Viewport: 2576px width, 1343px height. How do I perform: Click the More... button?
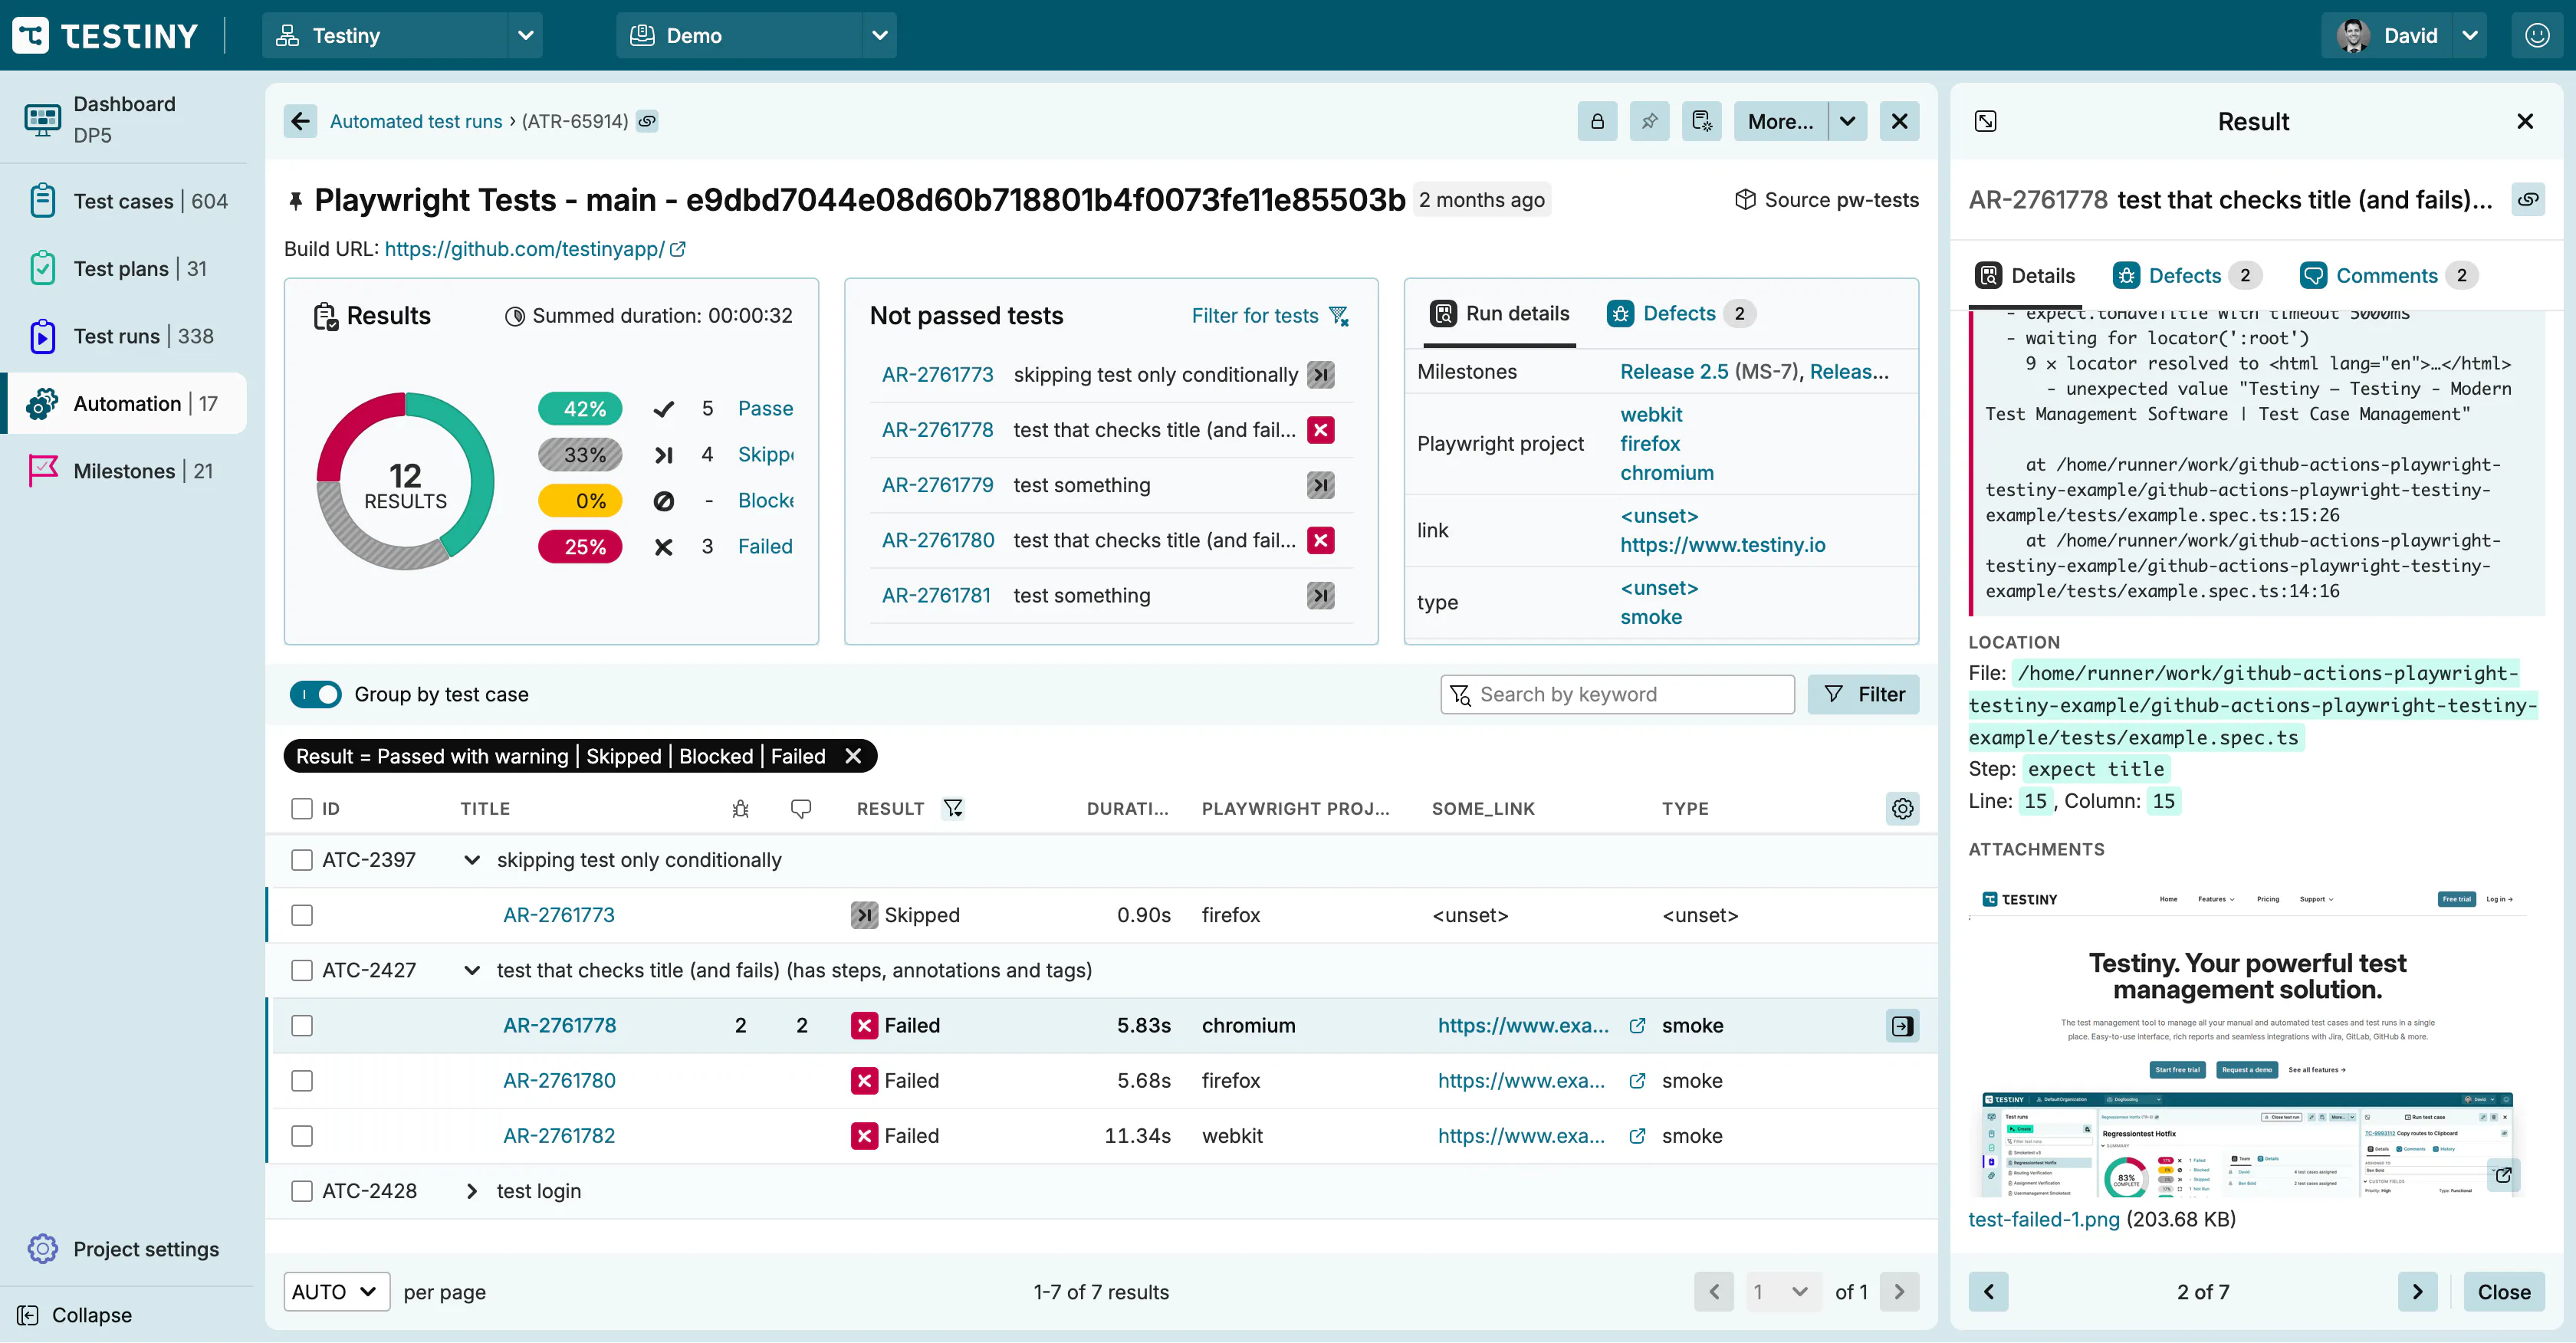point(1780,121)
